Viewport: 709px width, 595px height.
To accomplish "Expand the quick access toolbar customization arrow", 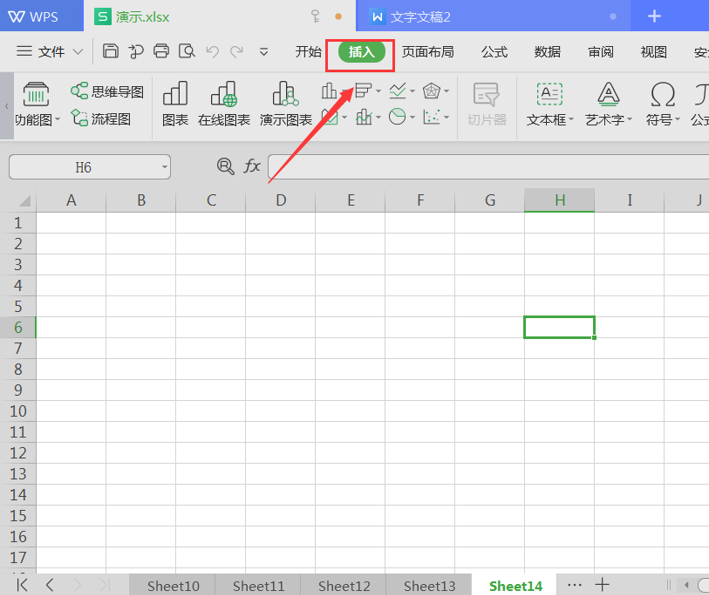I will click(264, 52).
